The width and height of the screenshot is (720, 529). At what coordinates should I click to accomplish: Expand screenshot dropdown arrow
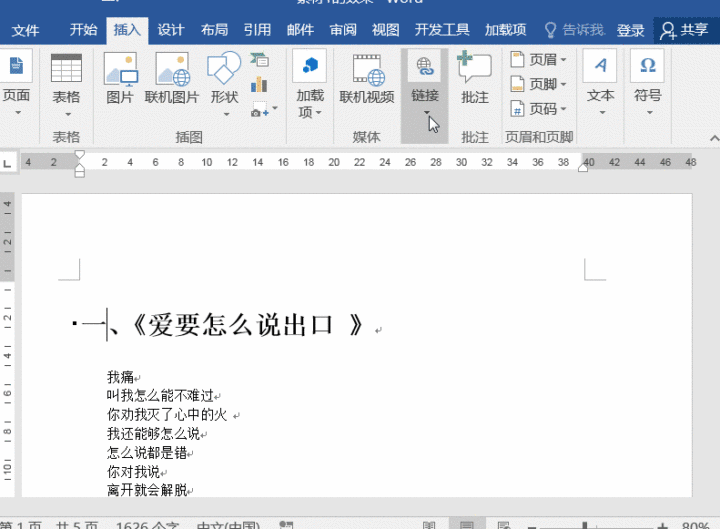(275, 109)
